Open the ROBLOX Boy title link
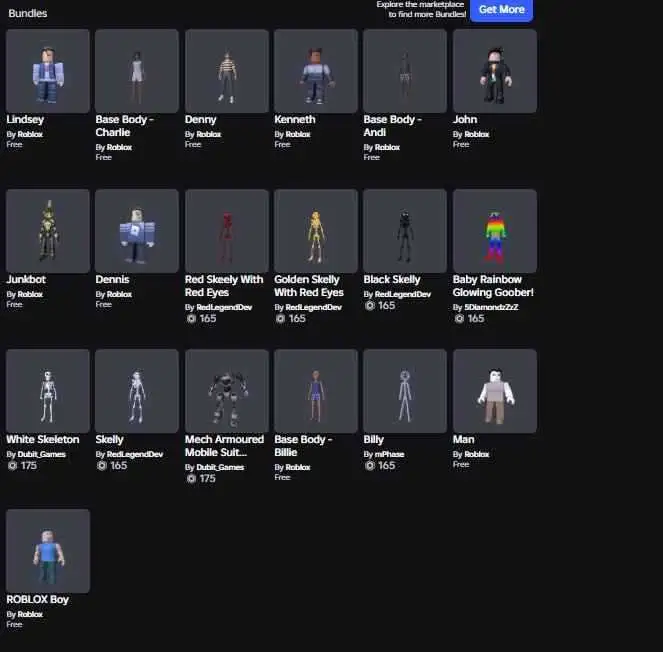This screenshot has width=663, height=652. click(37, 600)
